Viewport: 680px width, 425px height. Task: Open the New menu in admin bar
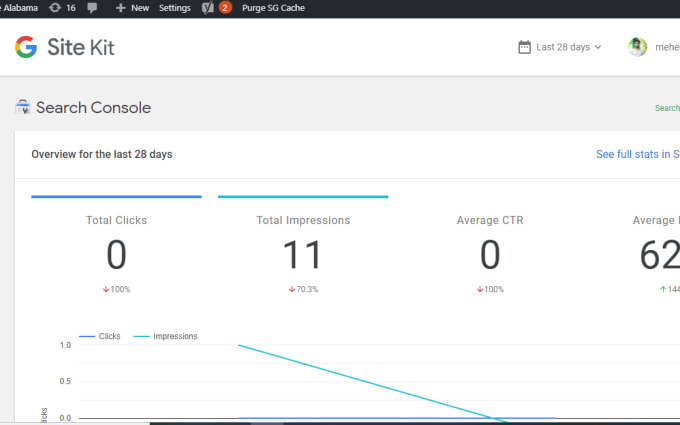click(x=132, y=8)
